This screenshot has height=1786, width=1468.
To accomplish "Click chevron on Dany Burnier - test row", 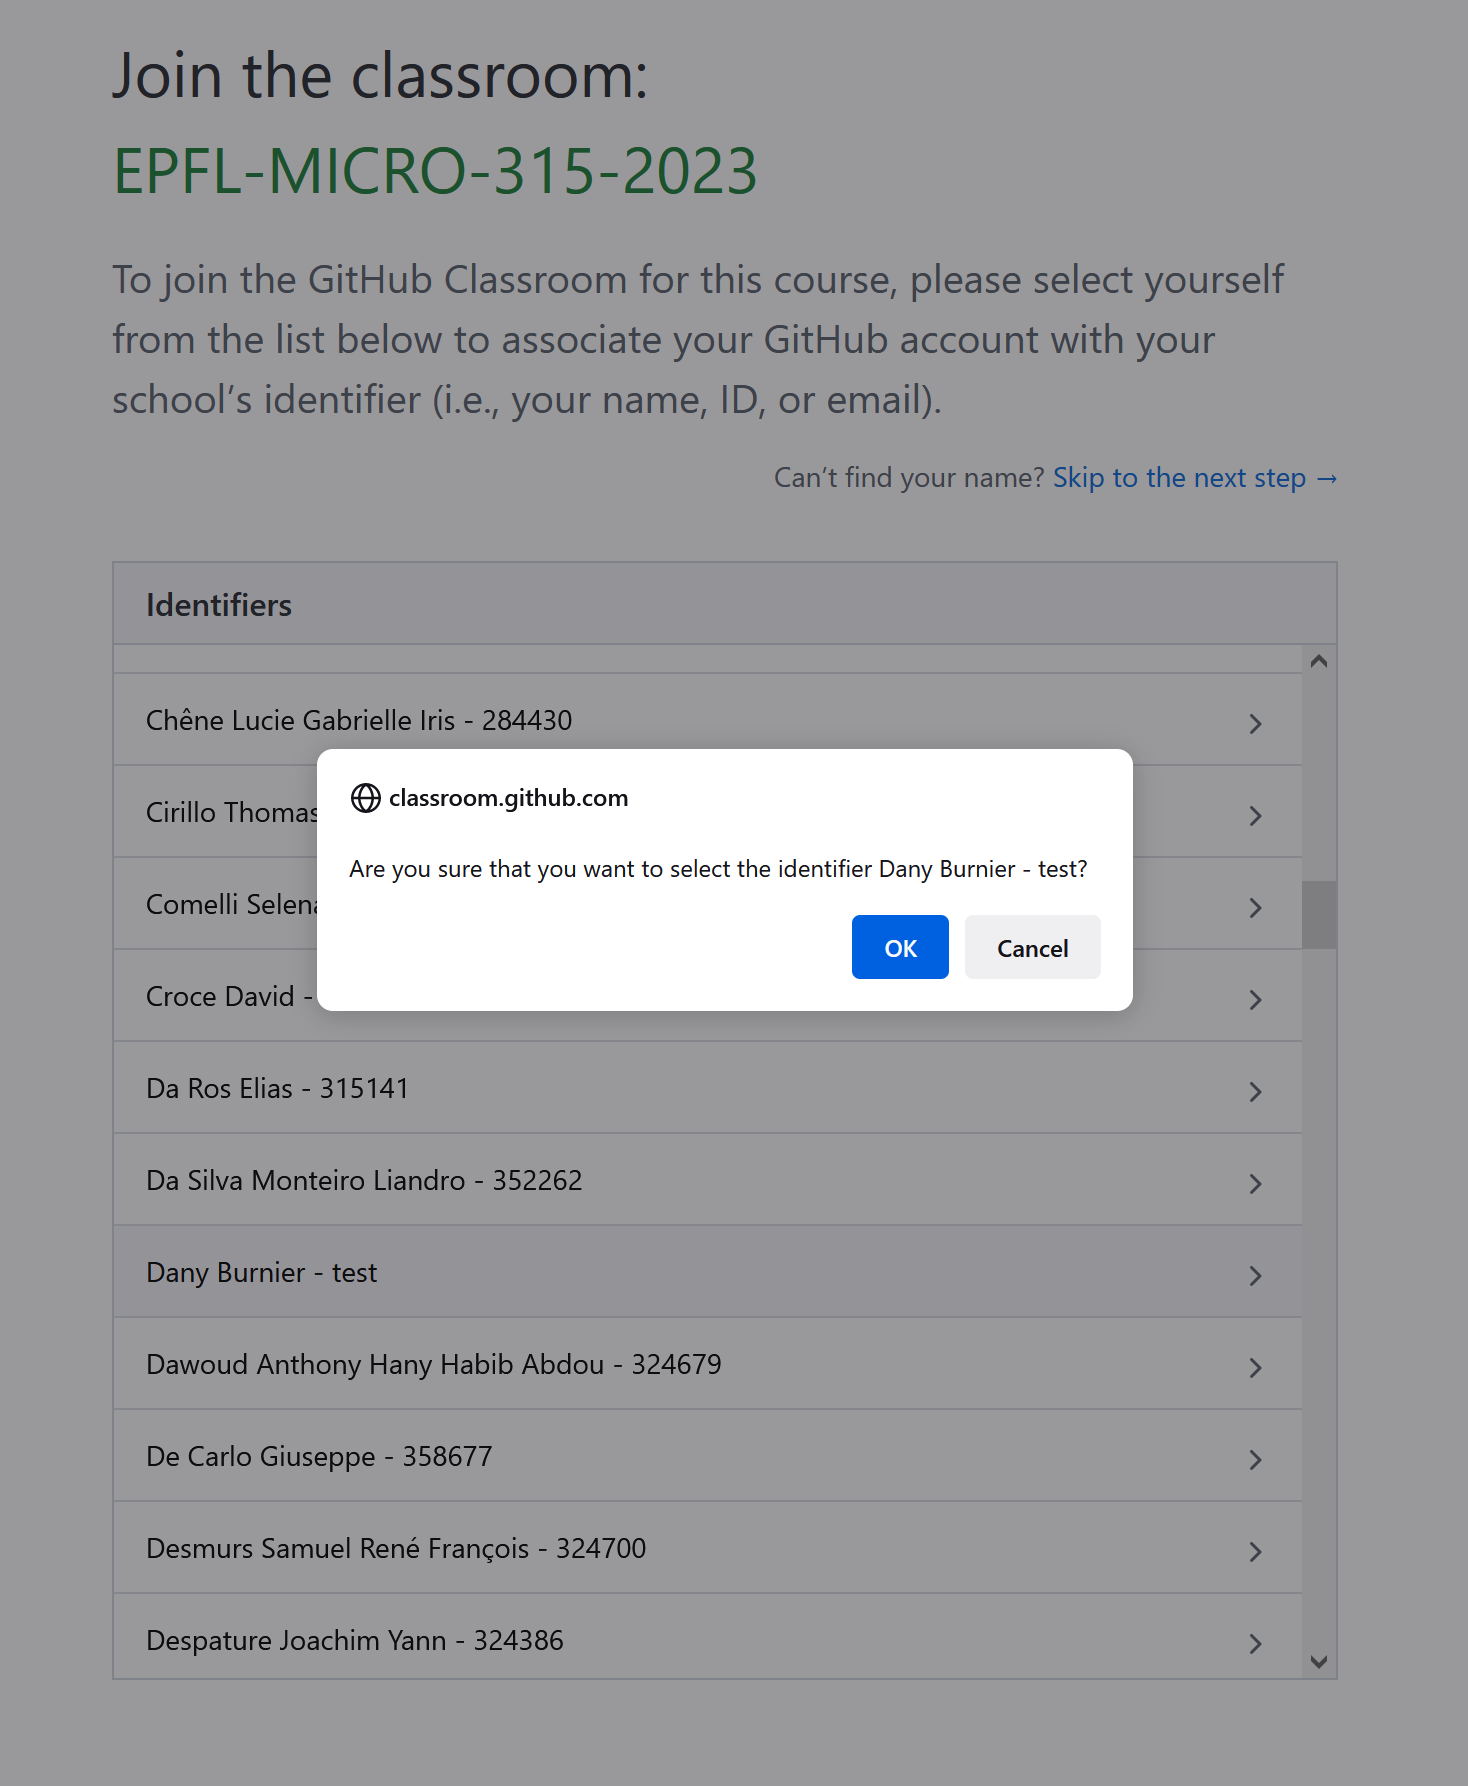I will [1255, 1275].
